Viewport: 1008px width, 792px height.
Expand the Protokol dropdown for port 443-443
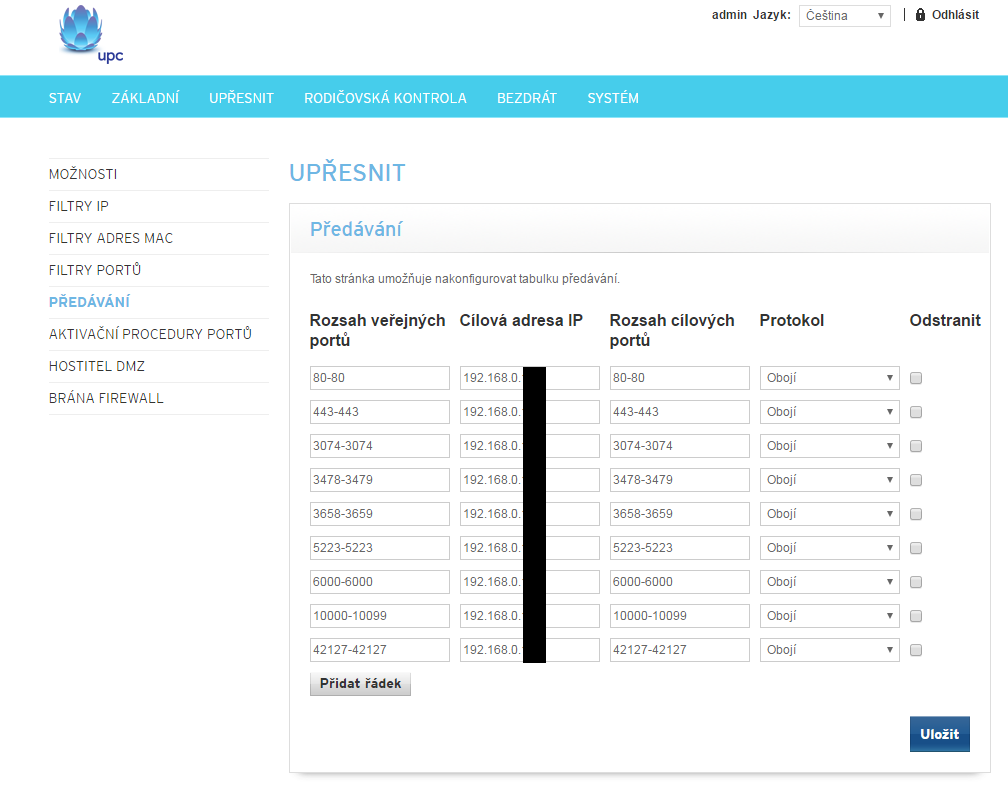(x=829, y=412)
